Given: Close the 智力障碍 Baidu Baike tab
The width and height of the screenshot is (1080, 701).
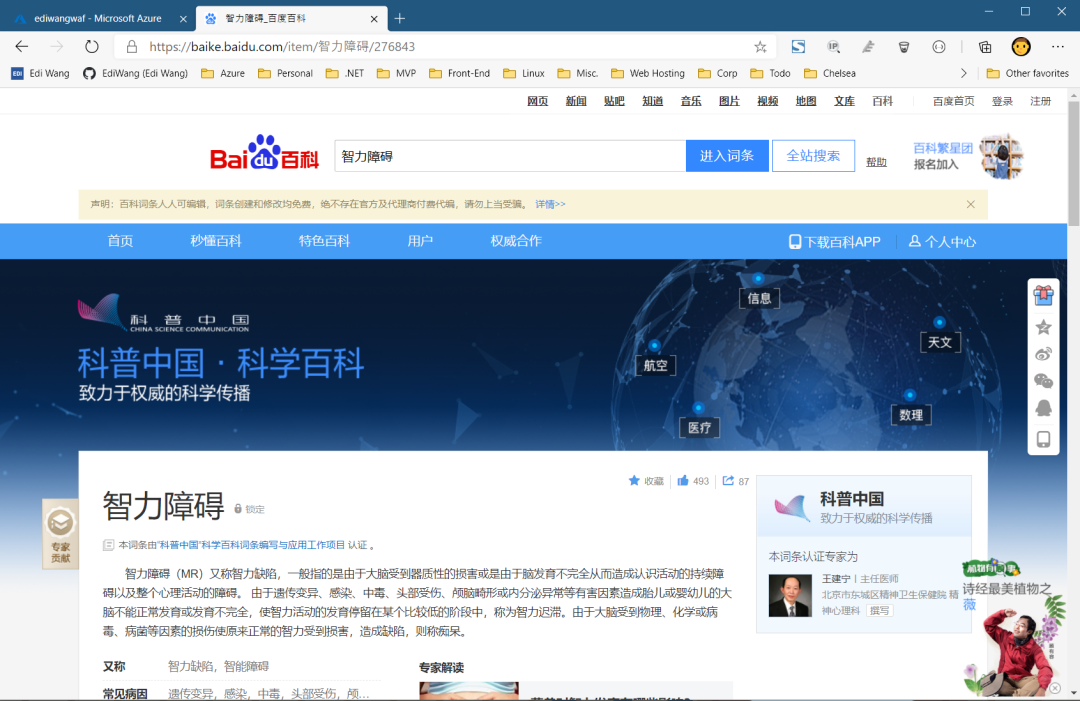Looking at the screenshot, I should click(374, 19).
